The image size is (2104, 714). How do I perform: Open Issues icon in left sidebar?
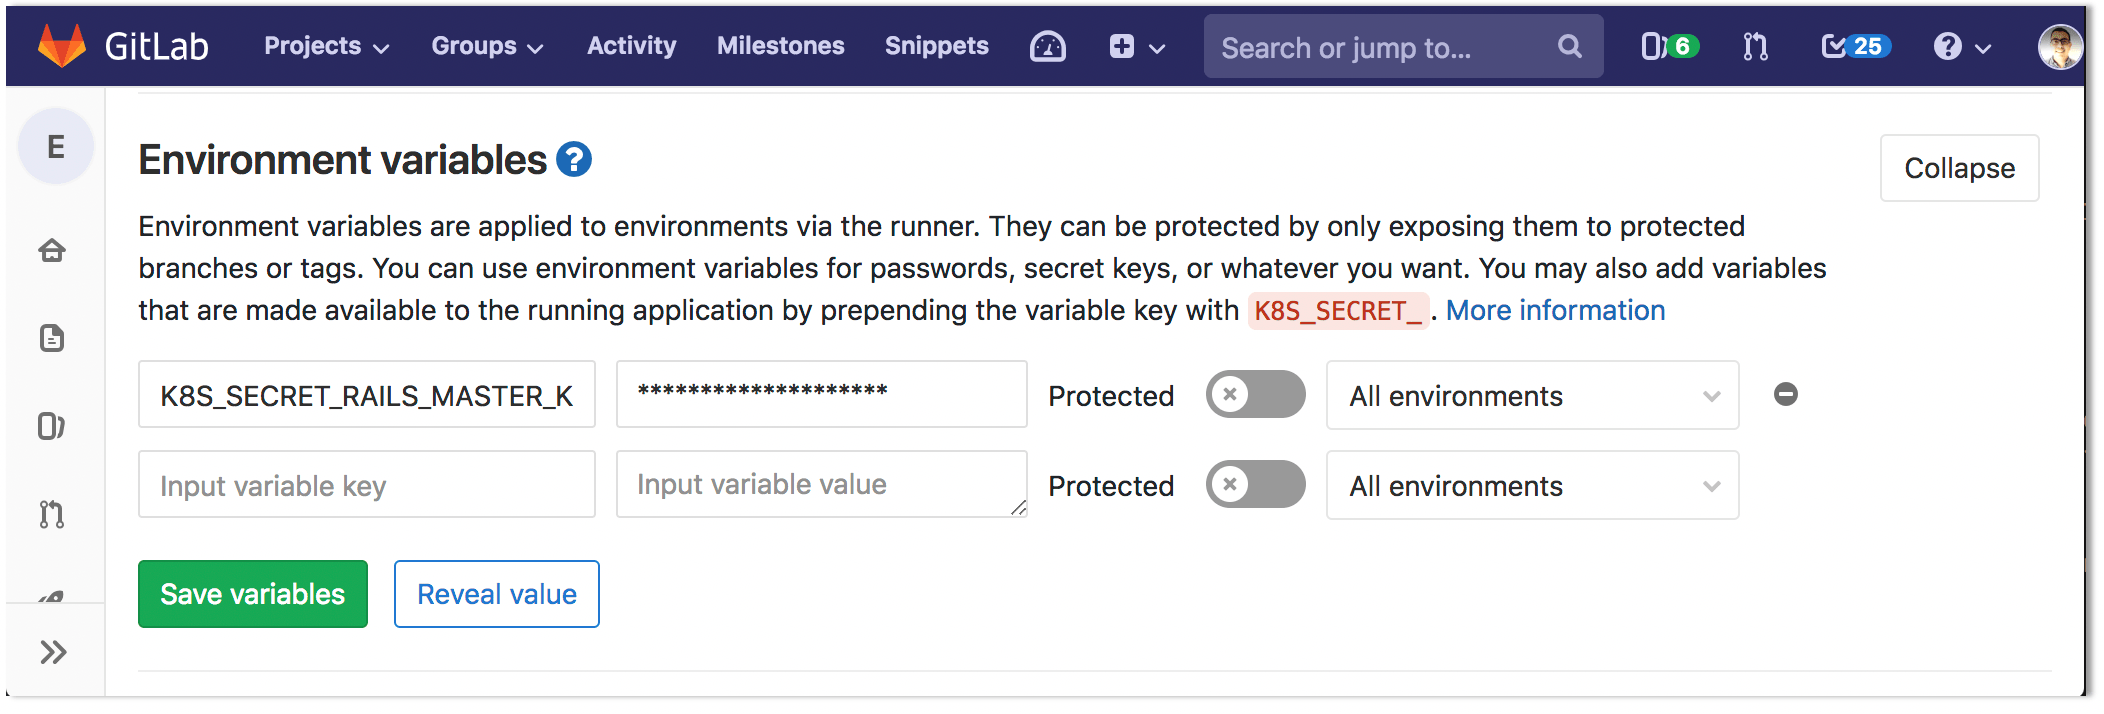pos(52,426)
